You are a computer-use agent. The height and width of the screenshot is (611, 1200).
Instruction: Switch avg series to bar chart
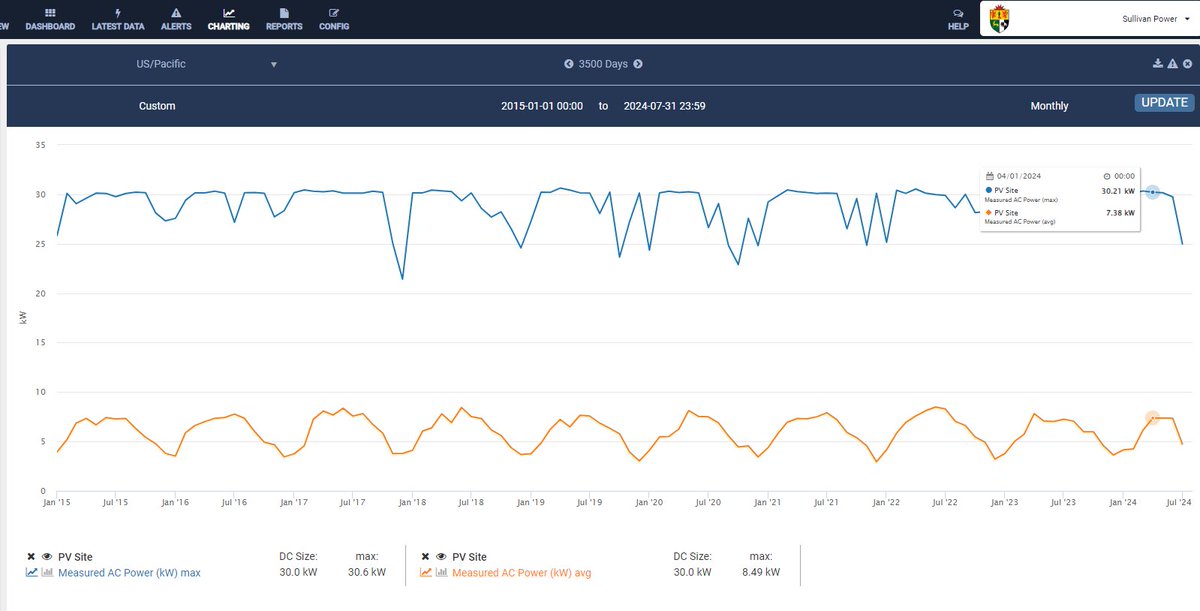[441, 573]
